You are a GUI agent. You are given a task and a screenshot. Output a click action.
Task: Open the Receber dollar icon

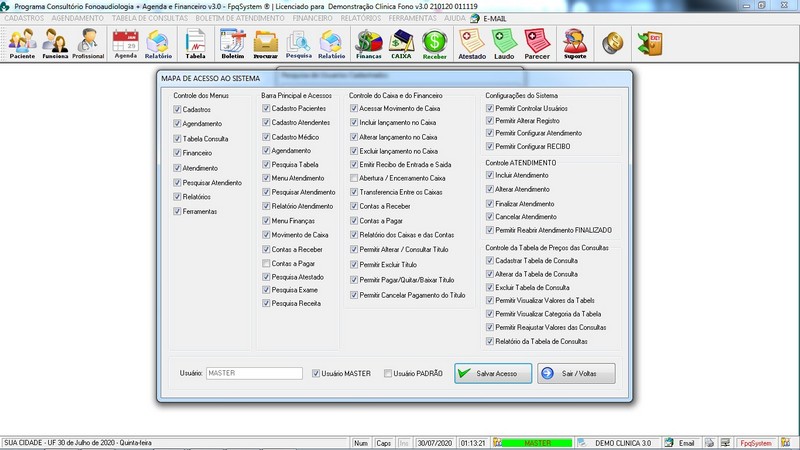click(x=435, y=44)
